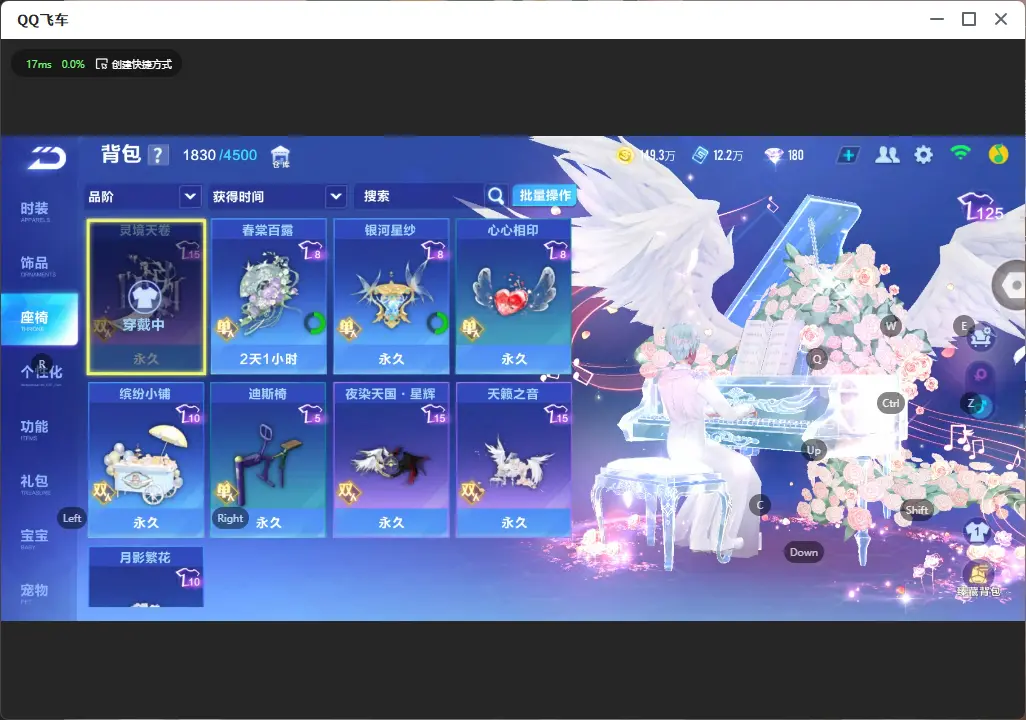This screenshot has width=1026, height=720.
Task: Click the diamond currency icon
Action: pos(774,156)
